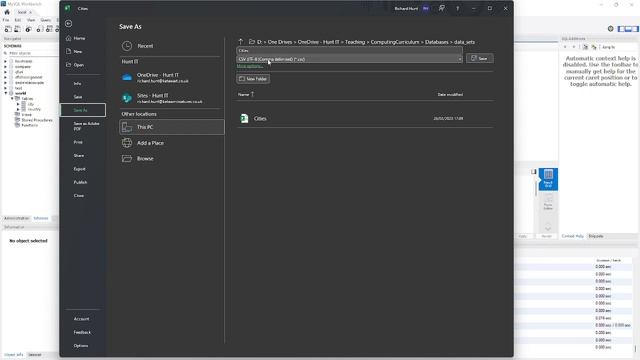Select Functions under world schema
Image resolution: width=640 pixels, height=360 pixels.
point(29,125)
